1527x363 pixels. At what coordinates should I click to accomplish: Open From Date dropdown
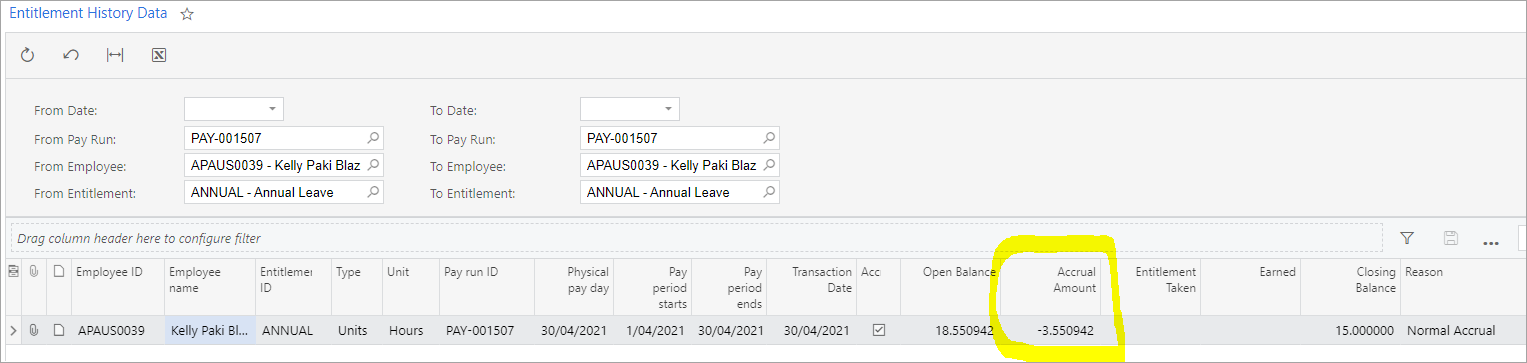pos(271,109)
